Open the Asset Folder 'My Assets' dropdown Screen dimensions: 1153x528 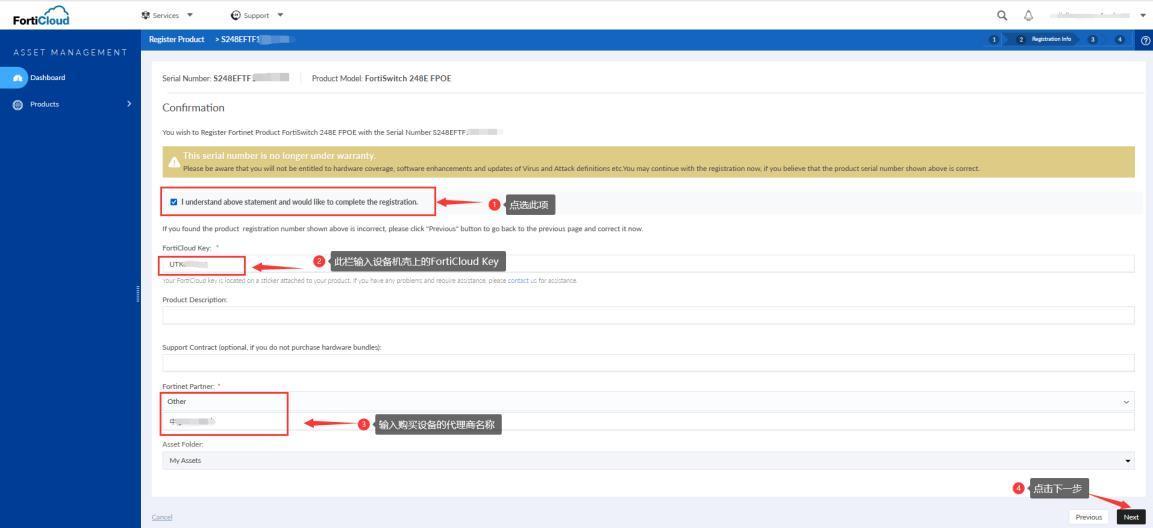coord(647,460)
